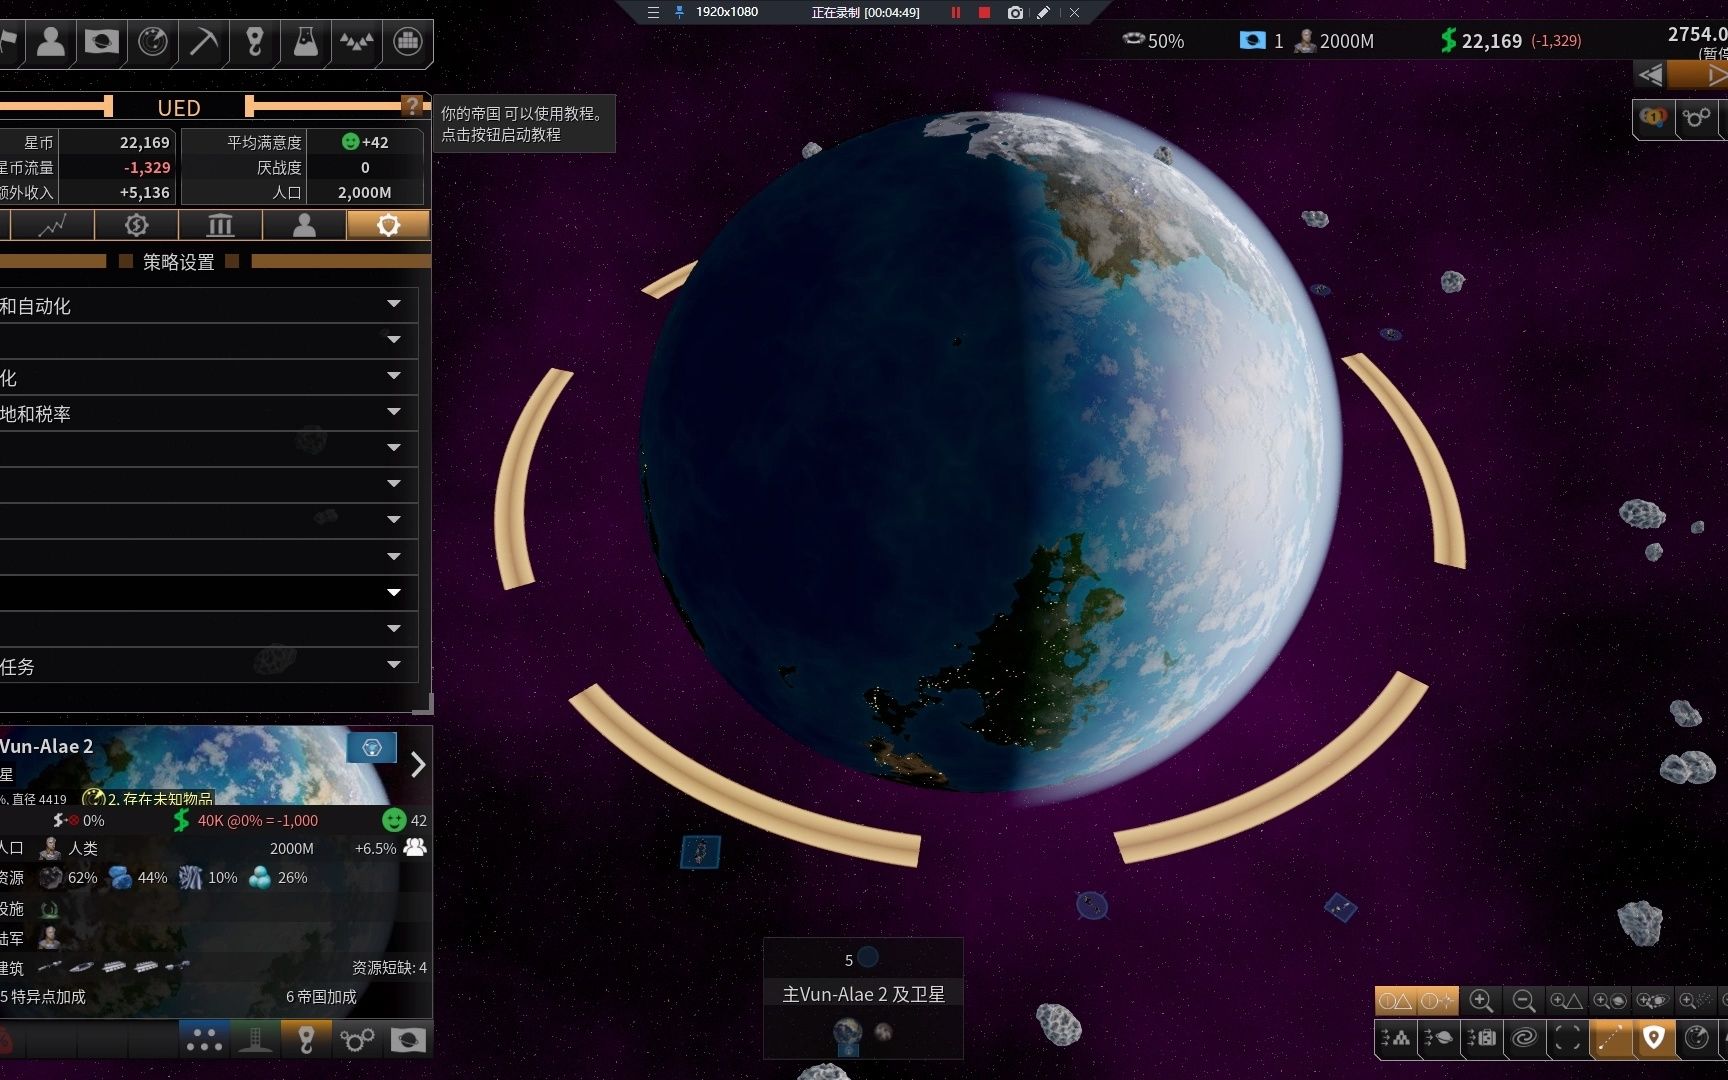1728x1080 pixels.
Task: Open the research flask icon
Action: 306,42
